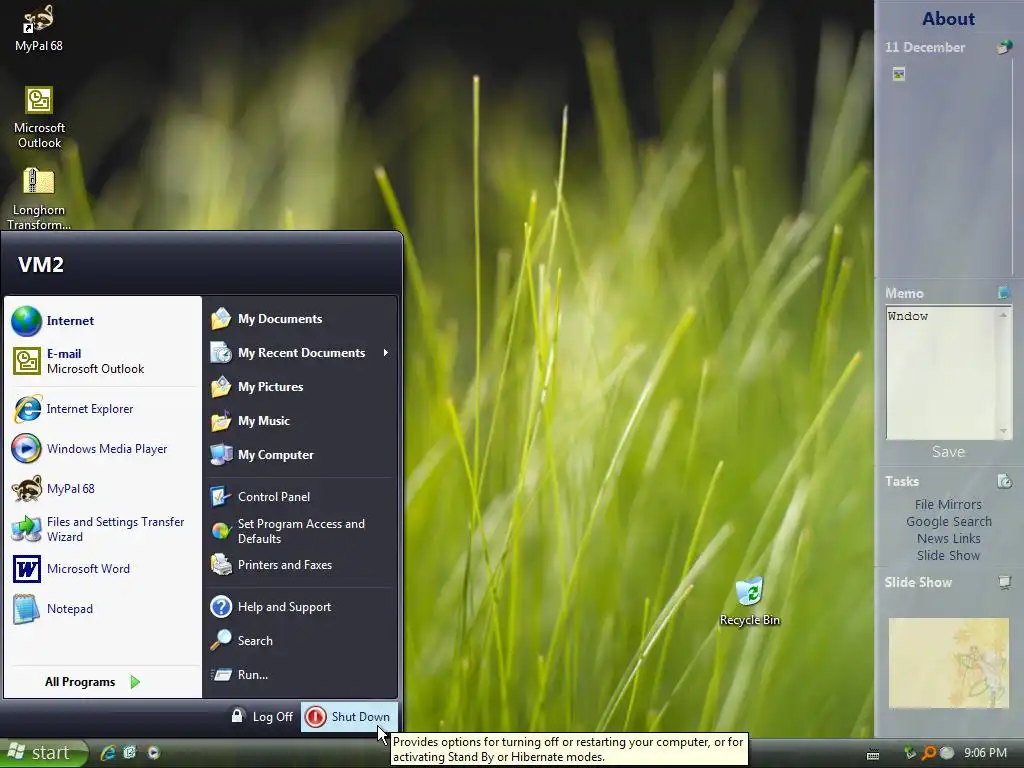
Task: Click the 11 December date in sidebar
Action: [925, 47]
